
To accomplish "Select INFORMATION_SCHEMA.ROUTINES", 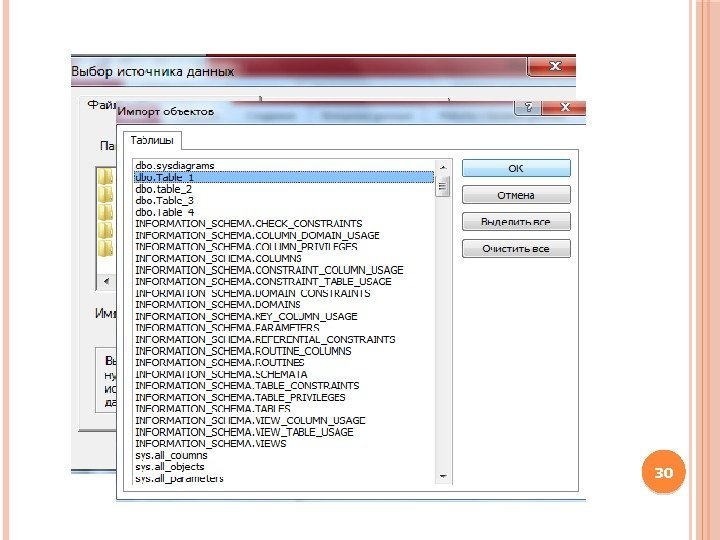I will 284,362.
